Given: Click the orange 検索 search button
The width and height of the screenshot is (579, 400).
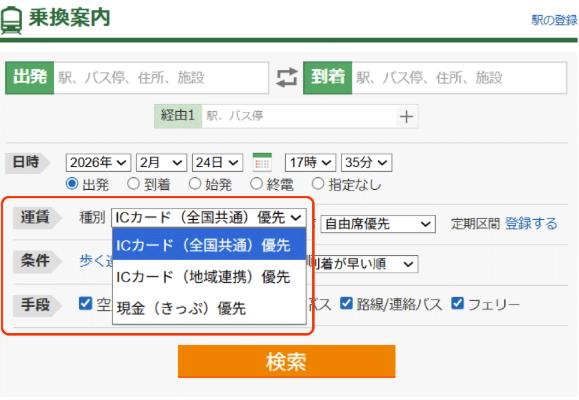Looking at the screenshot, I should 287,362.
